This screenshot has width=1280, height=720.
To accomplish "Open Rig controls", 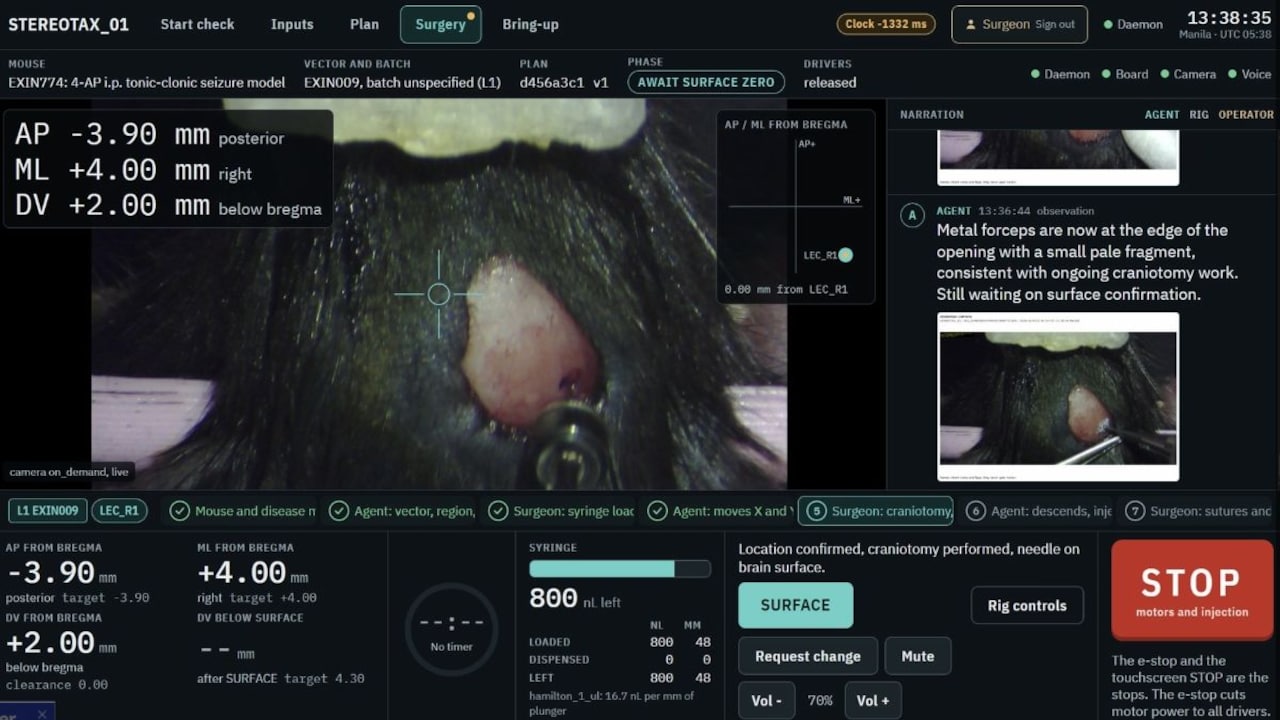I will pyautogui.click(x=1027, y=605).
